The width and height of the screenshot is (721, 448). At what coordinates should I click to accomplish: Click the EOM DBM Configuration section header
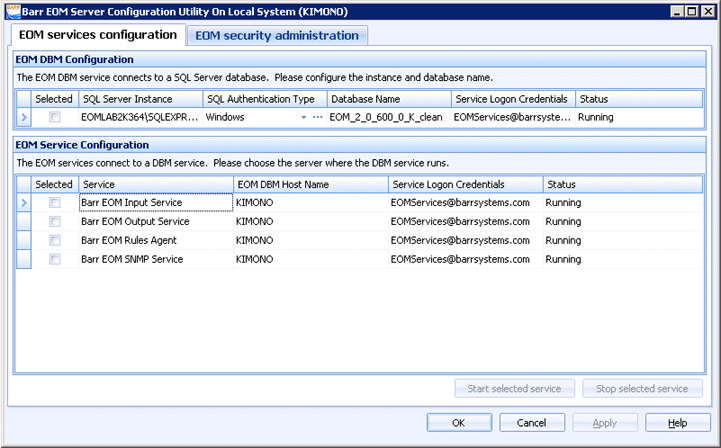pos(360,59)
